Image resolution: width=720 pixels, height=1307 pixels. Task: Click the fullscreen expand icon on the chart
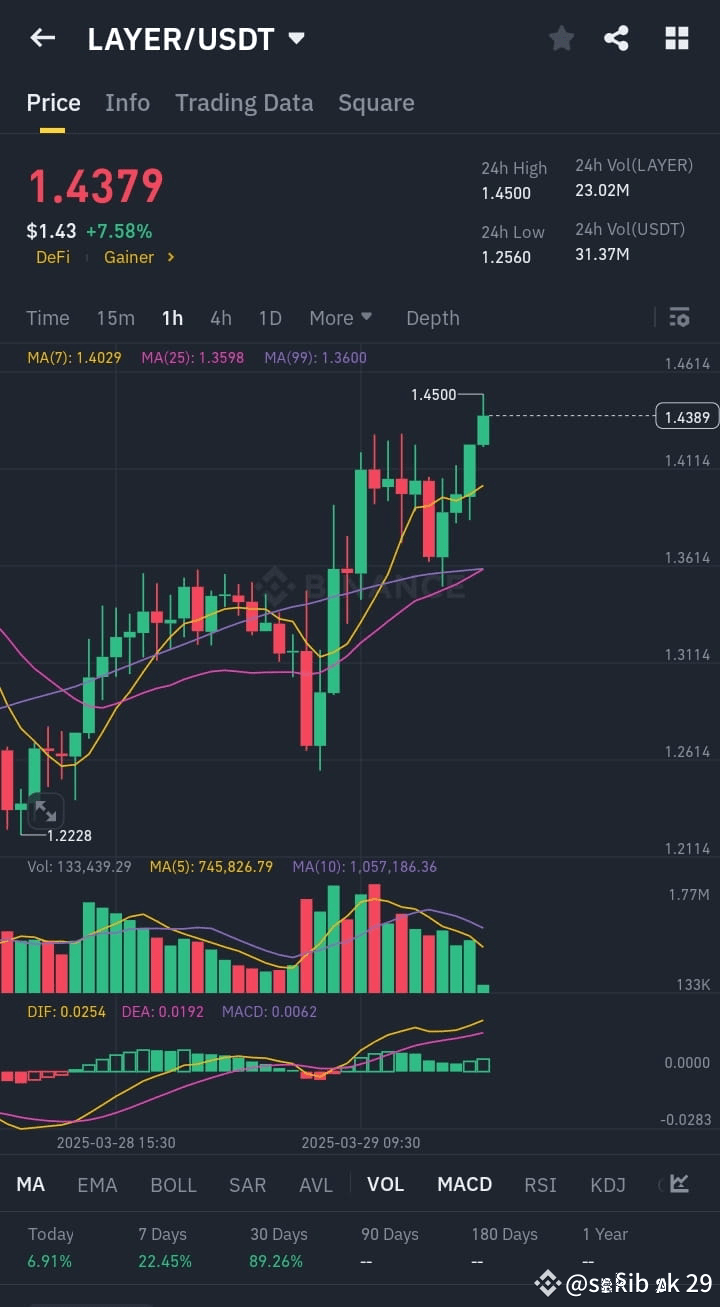pos(46,811)
